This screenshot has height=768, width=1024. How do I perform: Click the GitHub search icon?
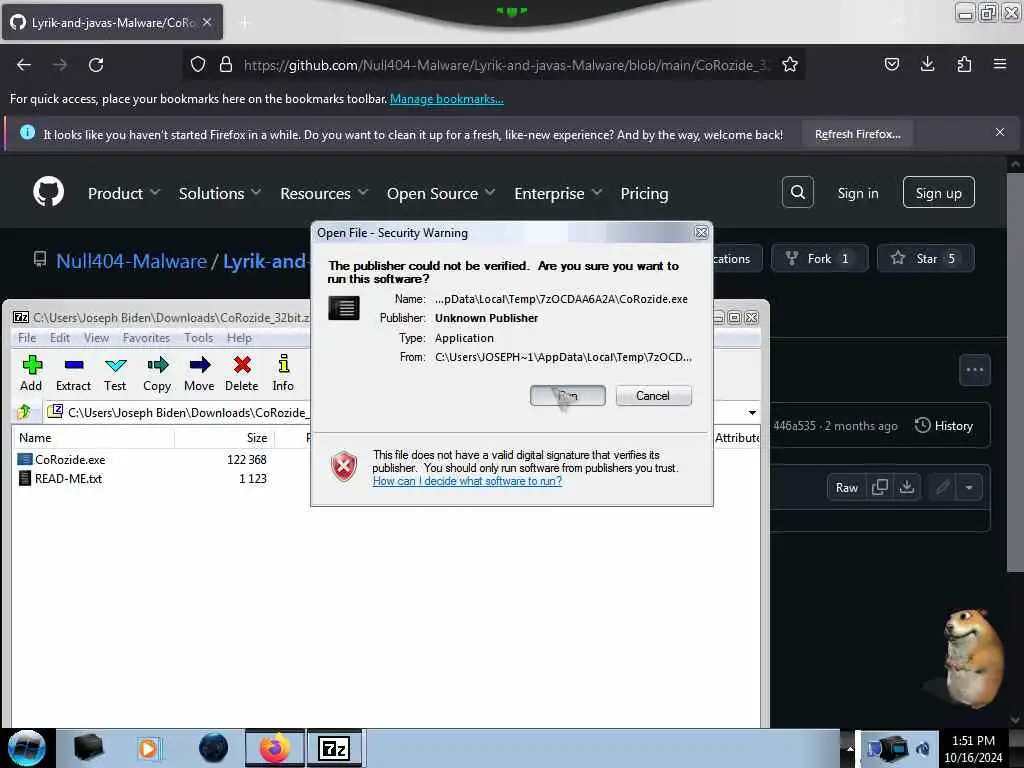click(797, 192)
